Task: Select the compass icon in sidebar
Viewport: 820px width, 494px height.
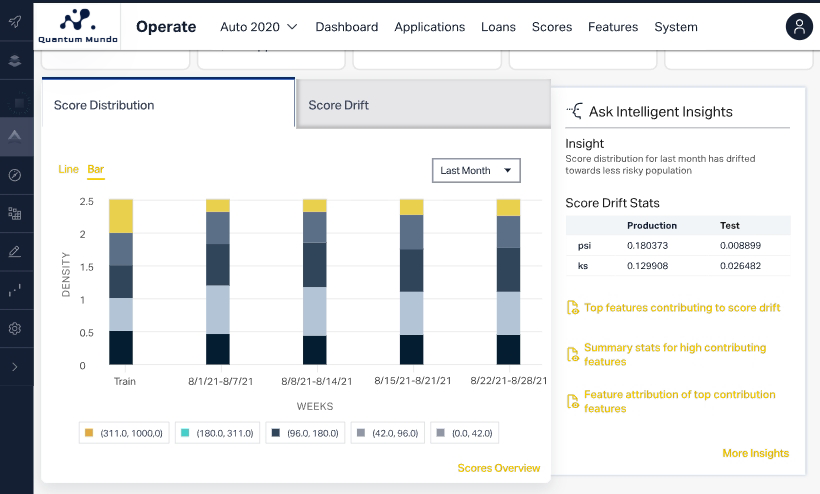Action: click(15, 175)
